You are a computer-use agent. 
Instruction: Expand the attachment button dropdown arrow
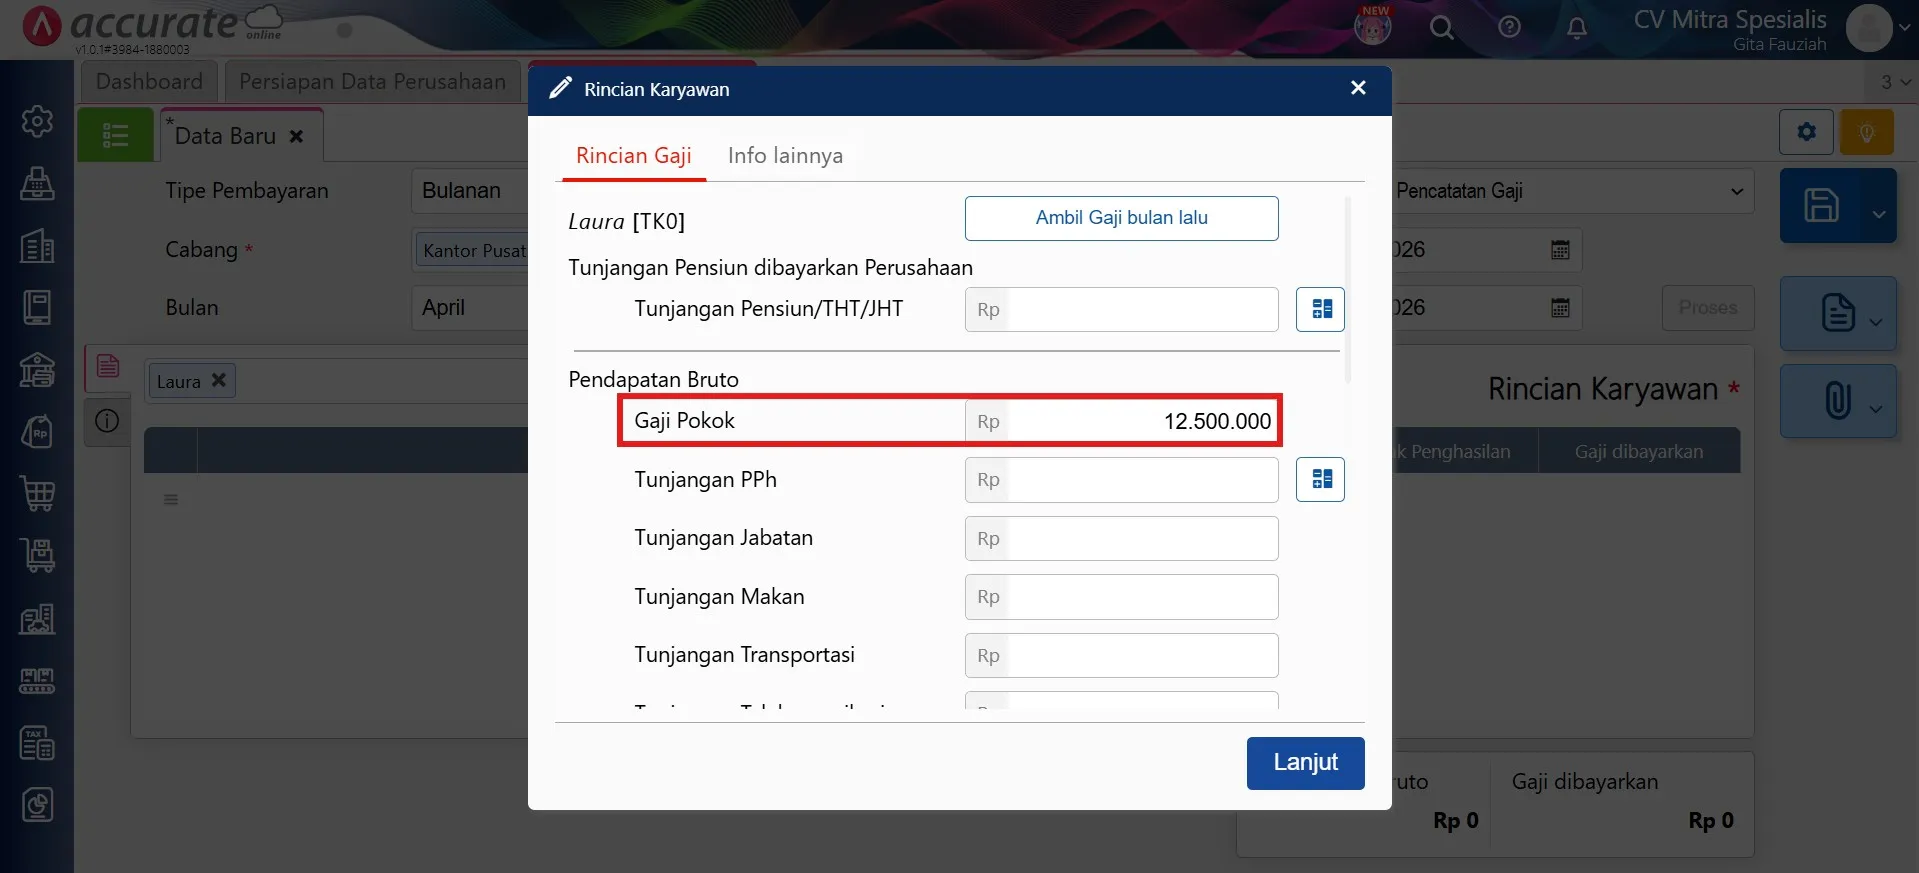tap(1876, 408)
